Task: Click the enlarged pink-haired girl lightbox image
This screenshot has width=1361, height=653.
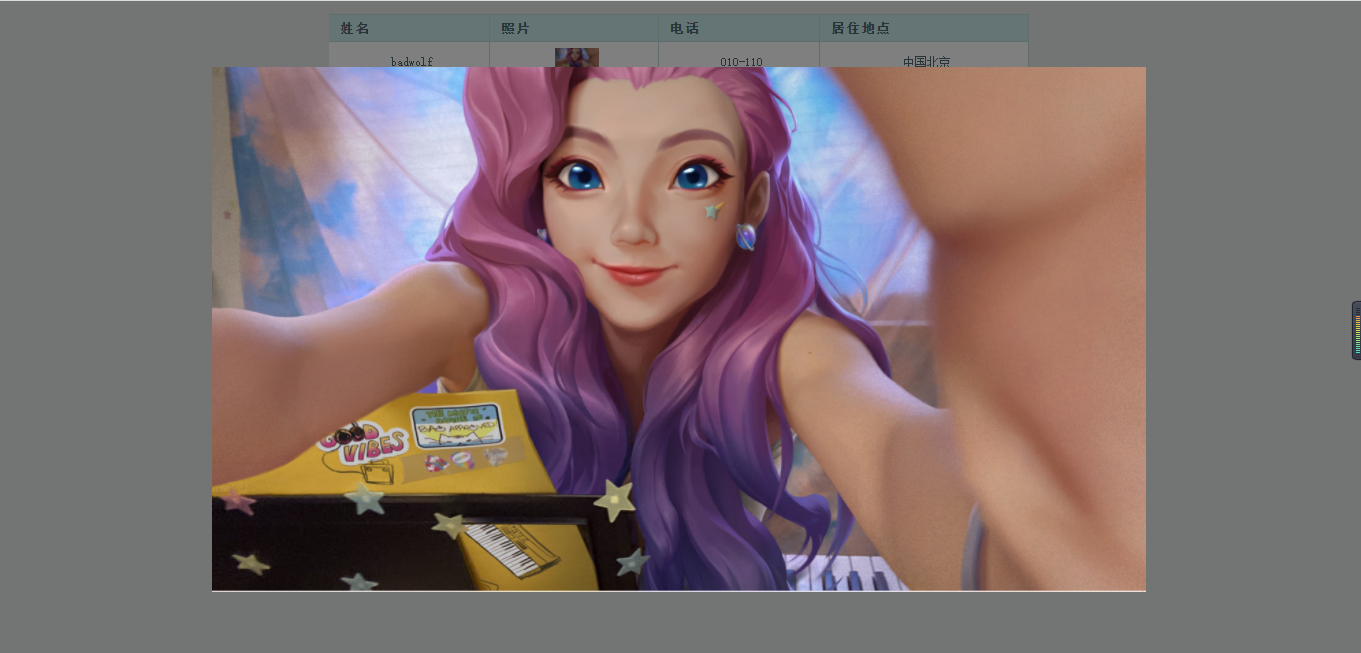Action: (x=679, y=329)
